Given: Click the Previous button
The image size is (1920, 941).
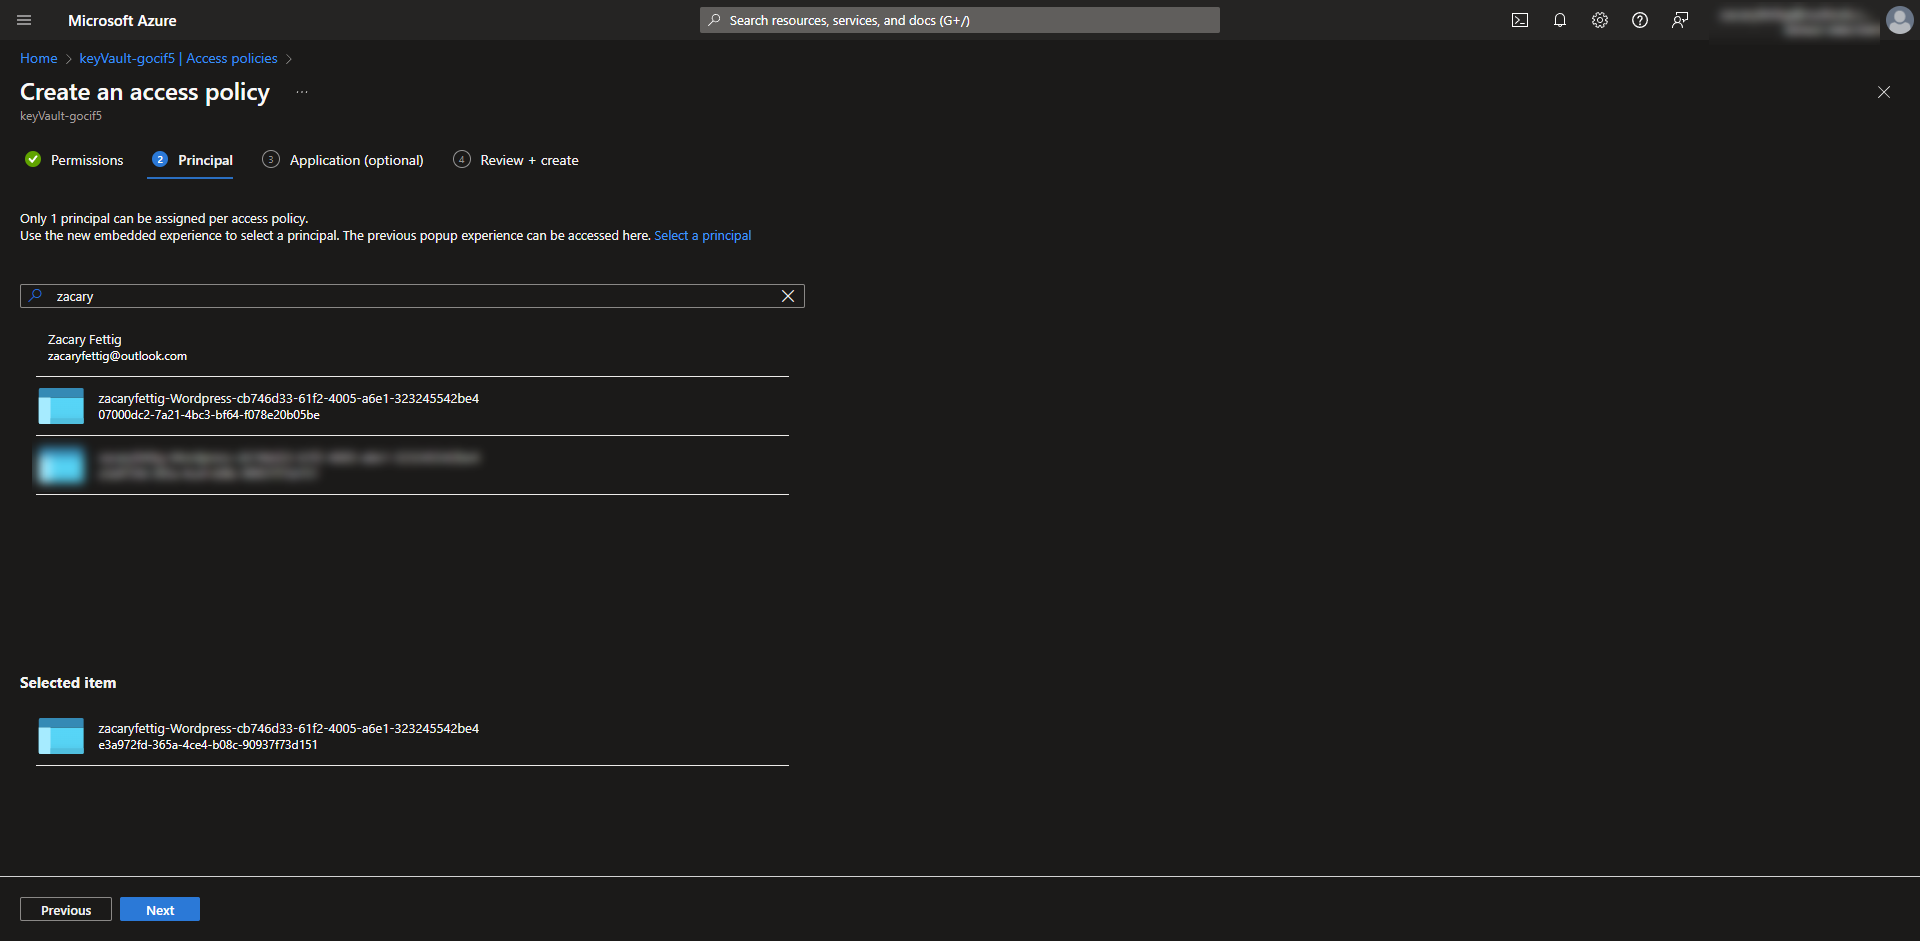Looking at the screenshot, I should [66, 909].
